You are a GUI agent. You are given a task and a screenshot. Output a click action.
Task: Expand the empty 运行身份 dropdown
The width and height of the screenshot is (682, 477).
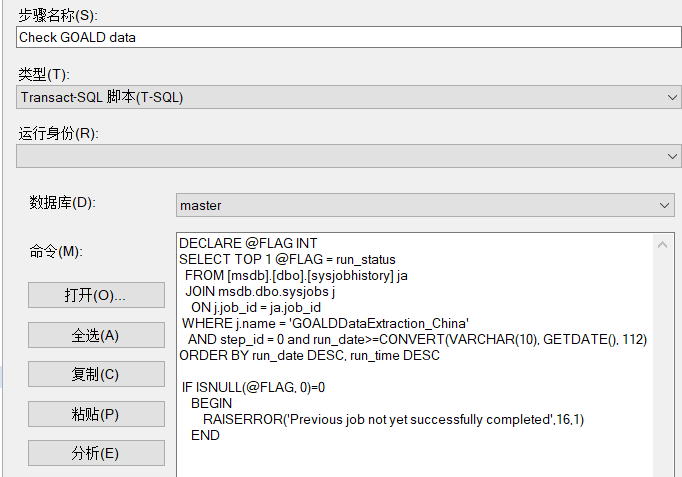click(x=349, y=156)
